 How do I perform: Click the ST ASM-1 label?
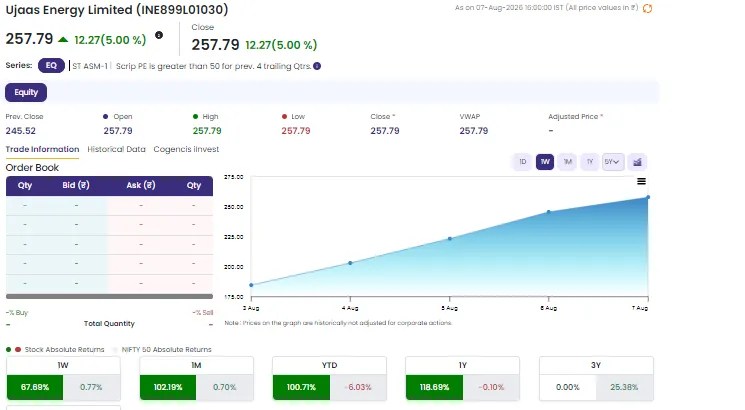point(90,66)
